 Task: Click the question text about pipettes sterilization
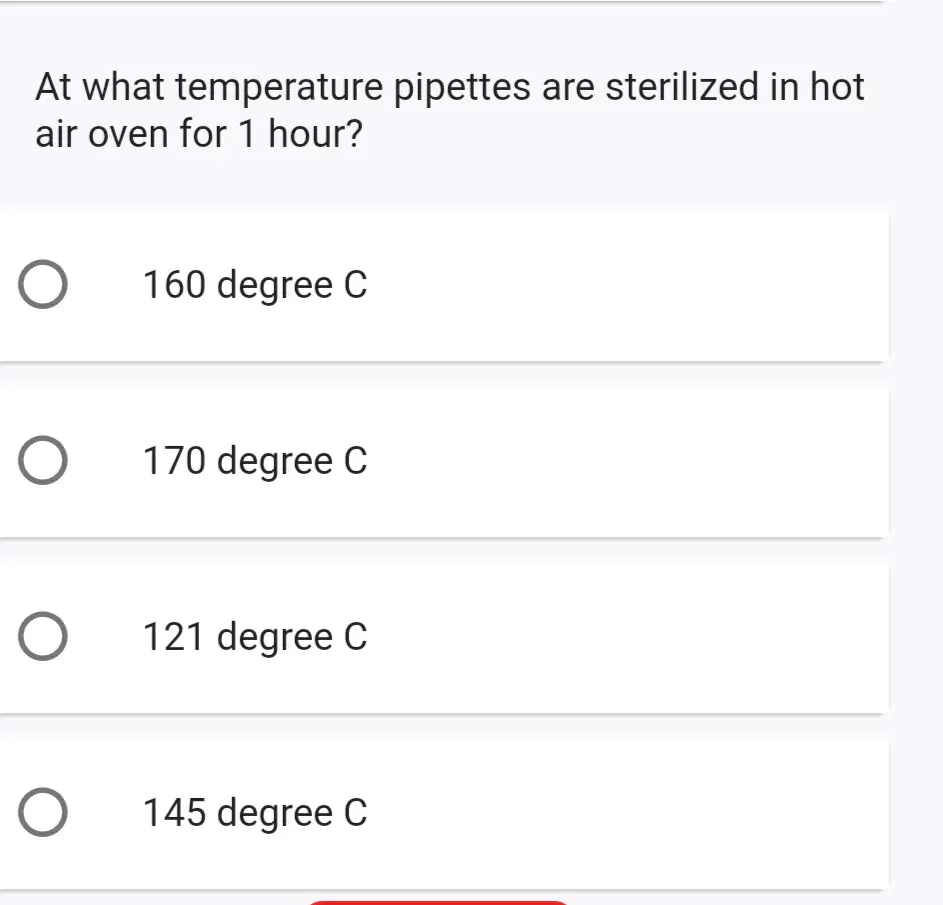coord(450,109)
